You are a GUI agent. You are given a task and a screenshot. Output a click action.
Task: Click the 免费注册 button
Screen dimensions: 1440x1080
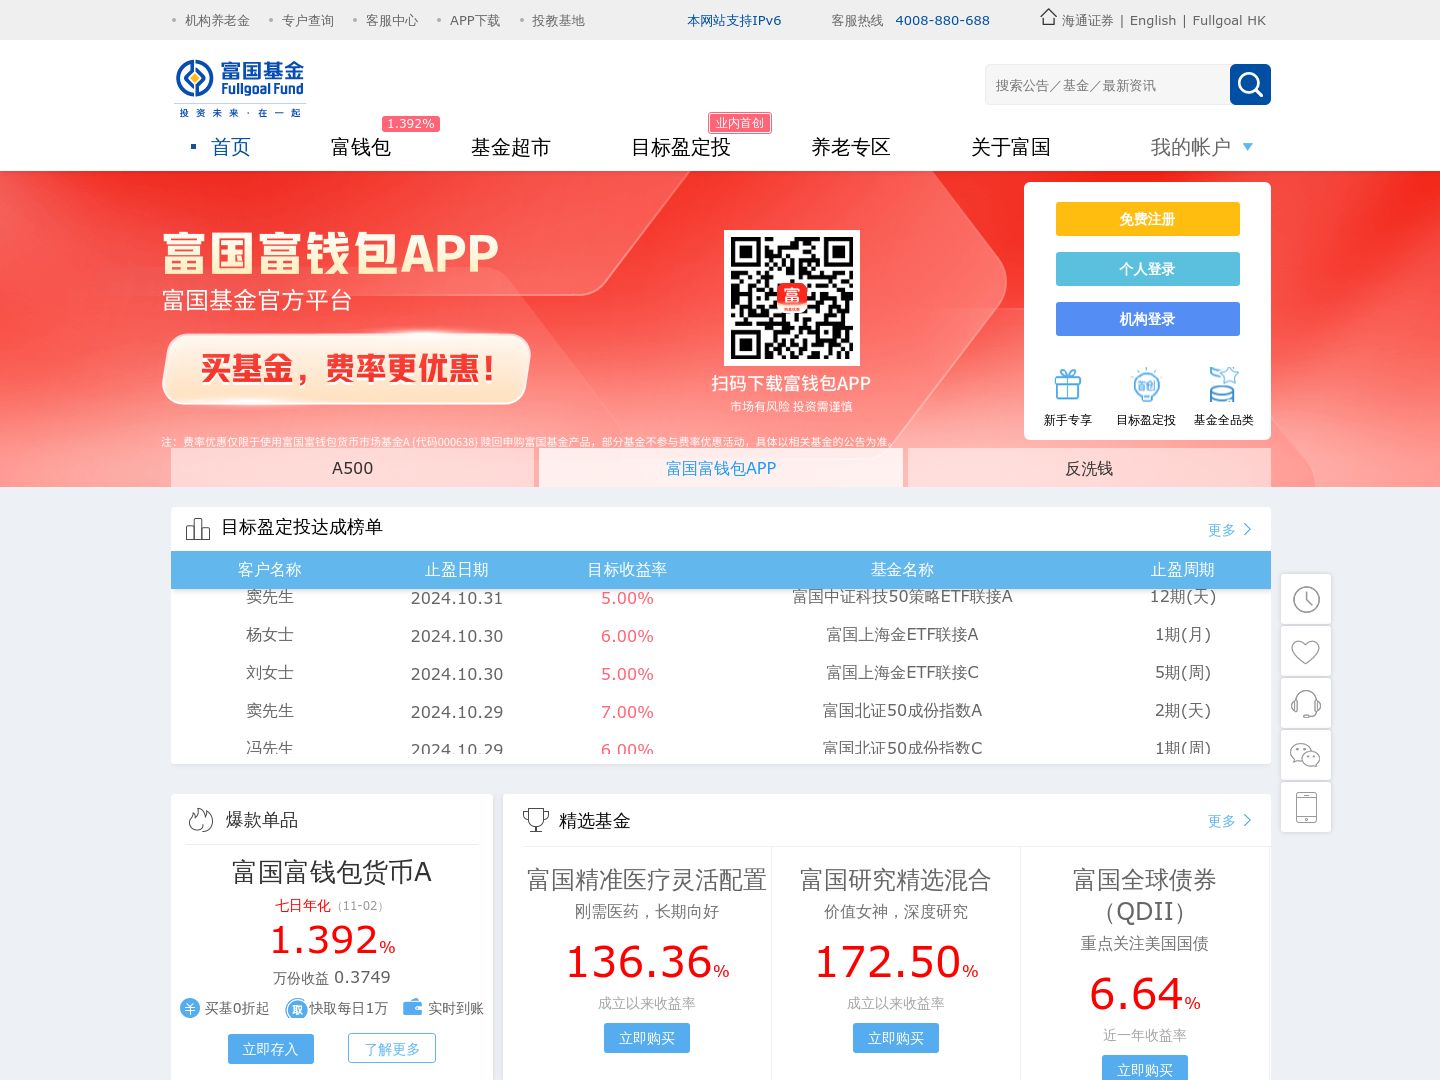[x=1148, y=219]
